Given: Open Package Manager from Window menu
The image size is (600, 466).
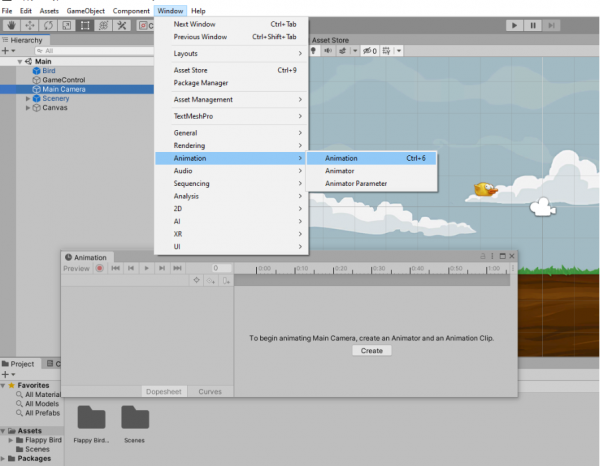Looking at the screenshot, I should (x=231, y=83).
